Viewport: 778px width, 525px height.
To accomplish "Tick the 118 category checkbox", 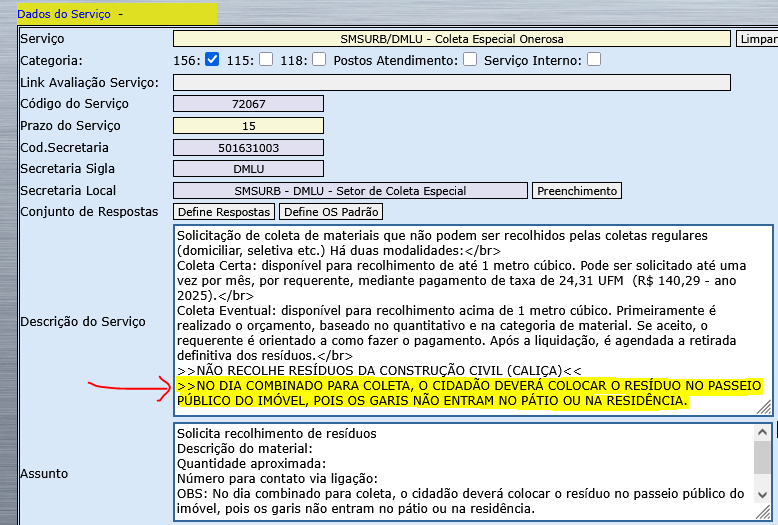I will pyautogui.click(x=318, y=60).
